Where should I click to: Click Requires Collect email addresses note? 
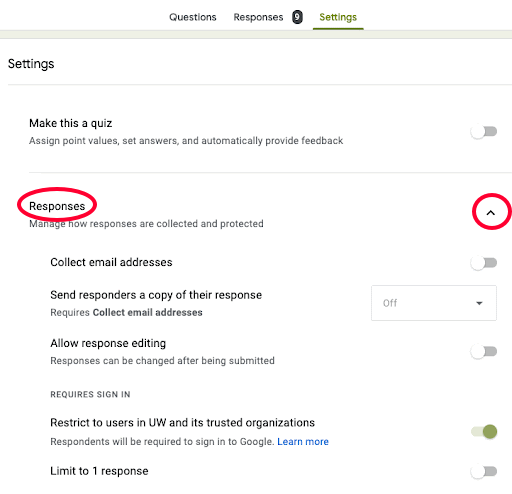coord(126,312)
